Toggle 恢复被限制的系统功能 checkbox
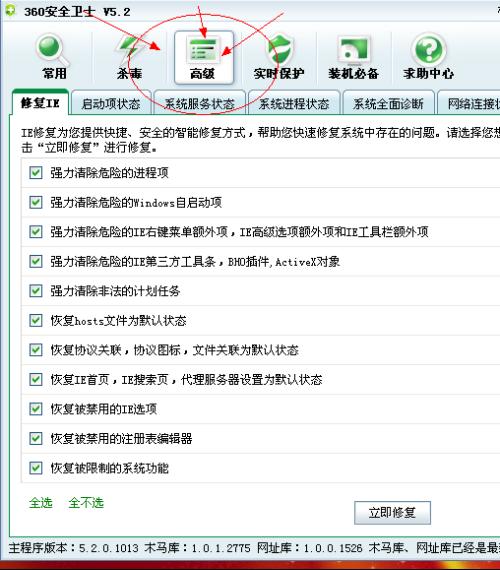The height and width of the screenshot is (570, 500). tap(36, 467)
